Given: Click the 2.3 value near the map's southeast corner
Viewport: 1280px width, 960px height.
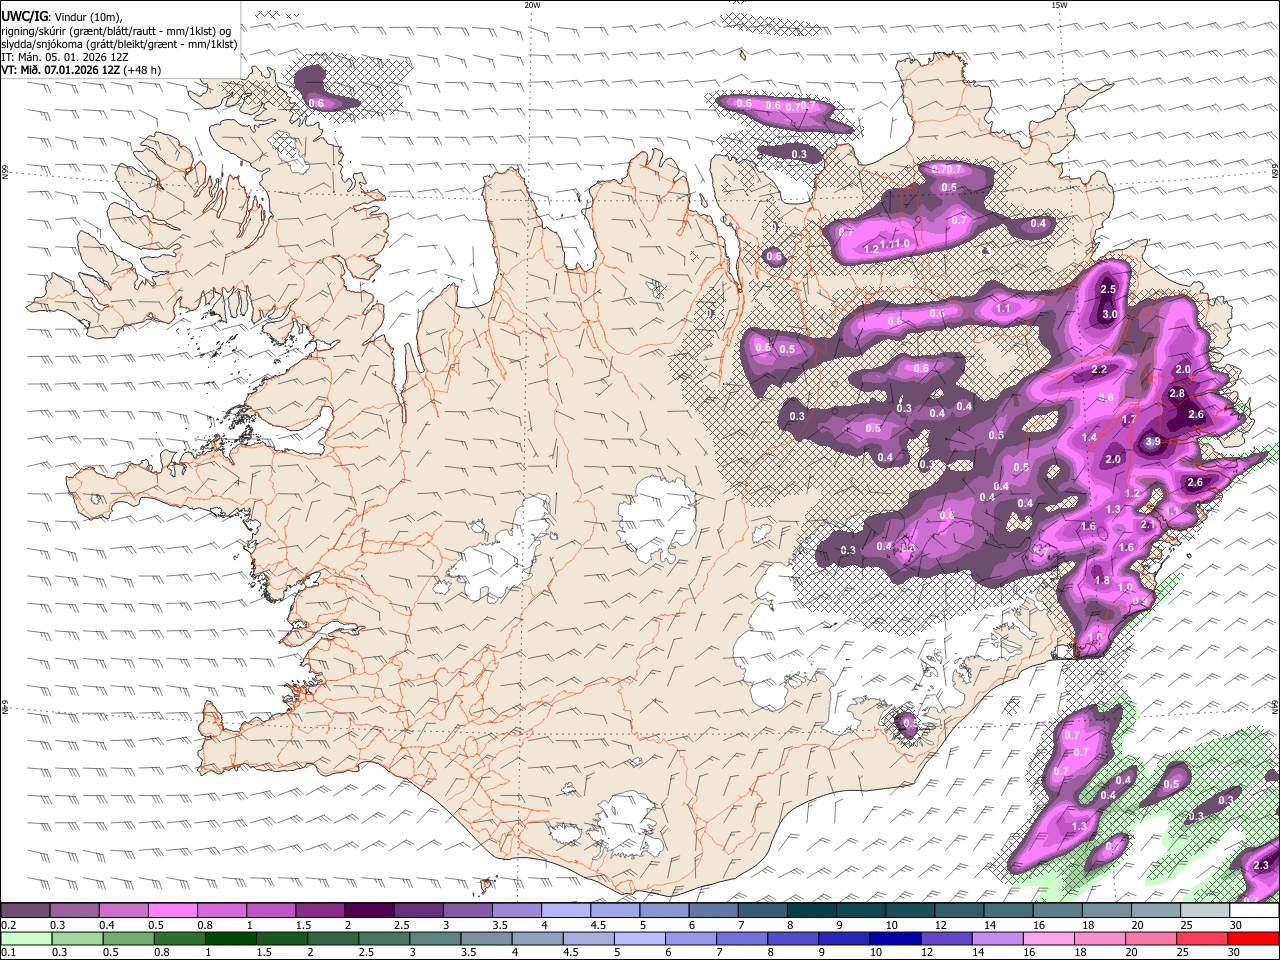Looking at the screenshot, I should 1261,866.
